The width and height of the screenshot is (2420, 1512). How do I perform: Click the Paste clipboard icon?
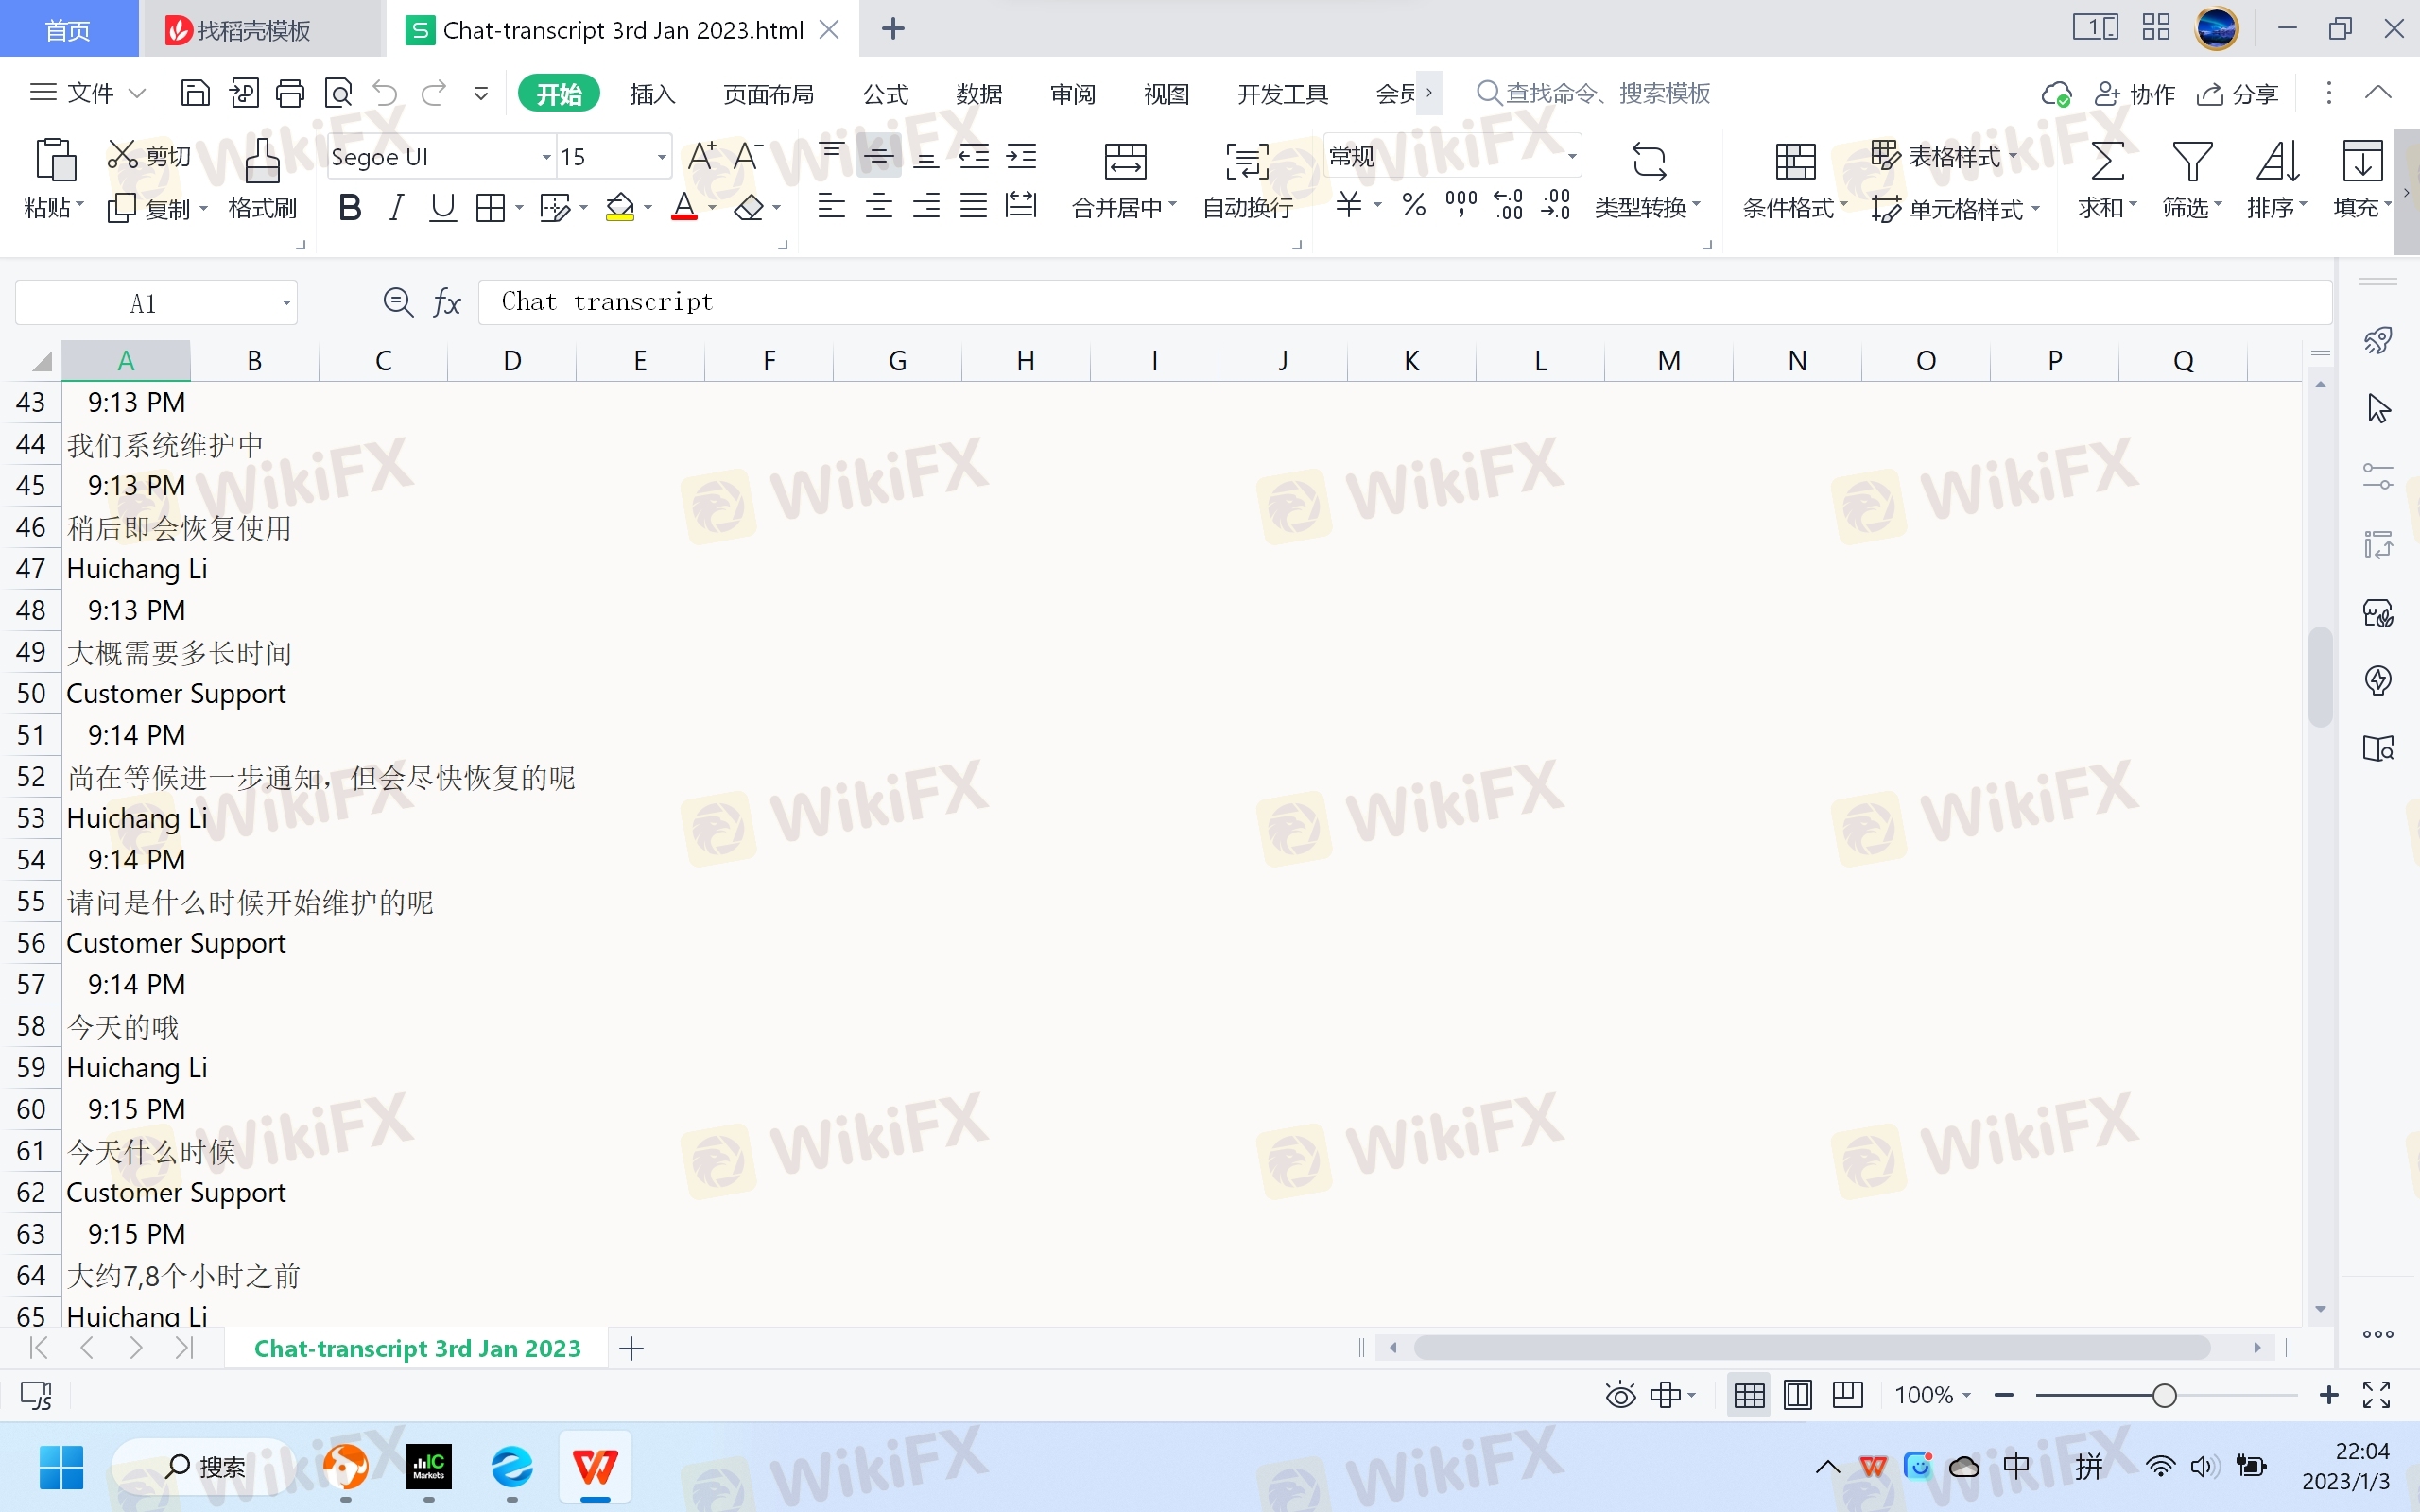55,159
